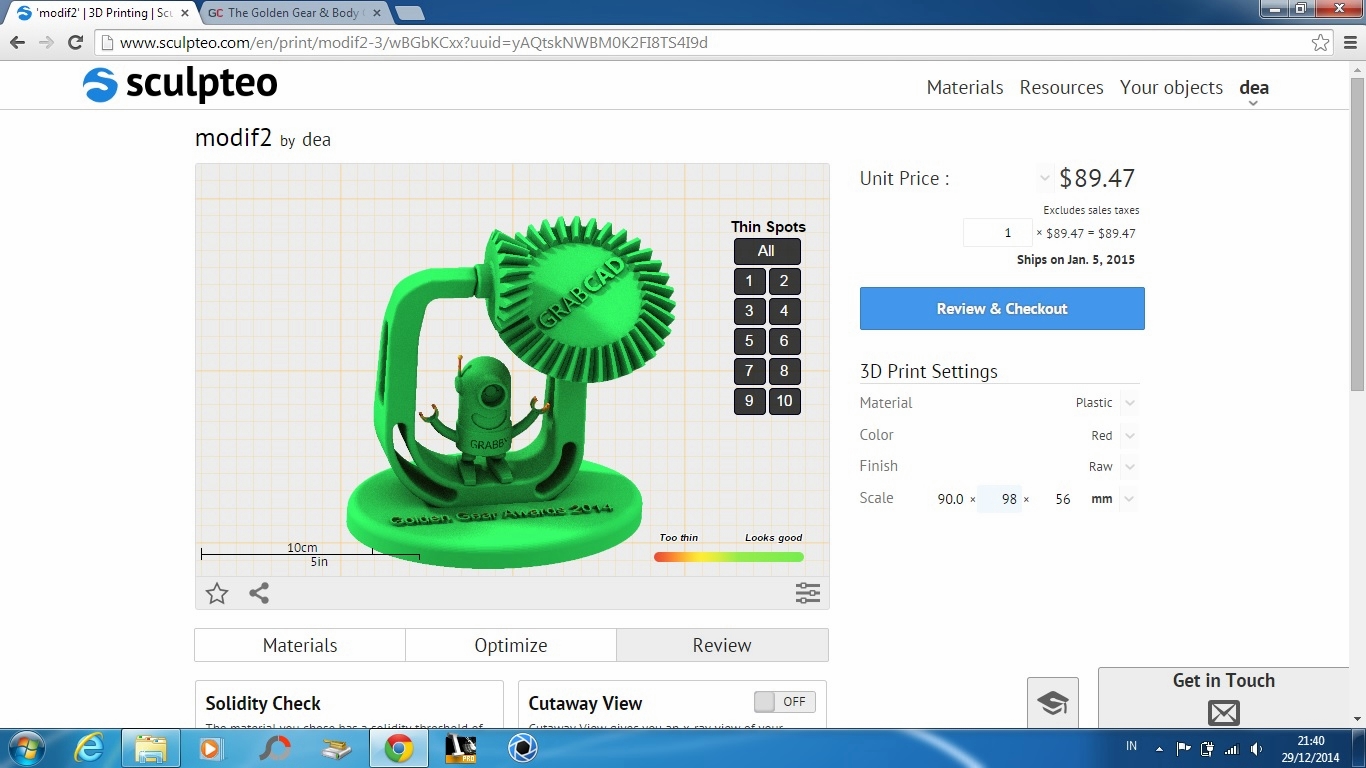Click the envelope icon under Get in Touch

(1224, 712)
